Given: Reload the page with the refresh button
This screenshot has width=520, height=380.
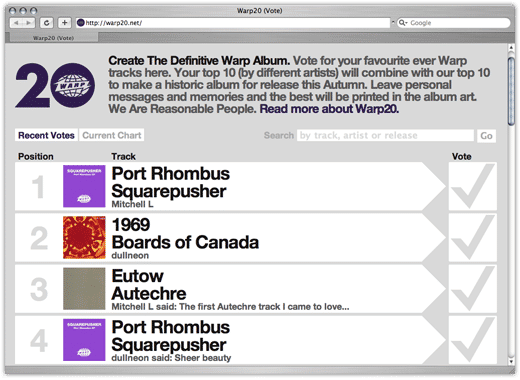Looking at the screenshot, I should [46, 23].
